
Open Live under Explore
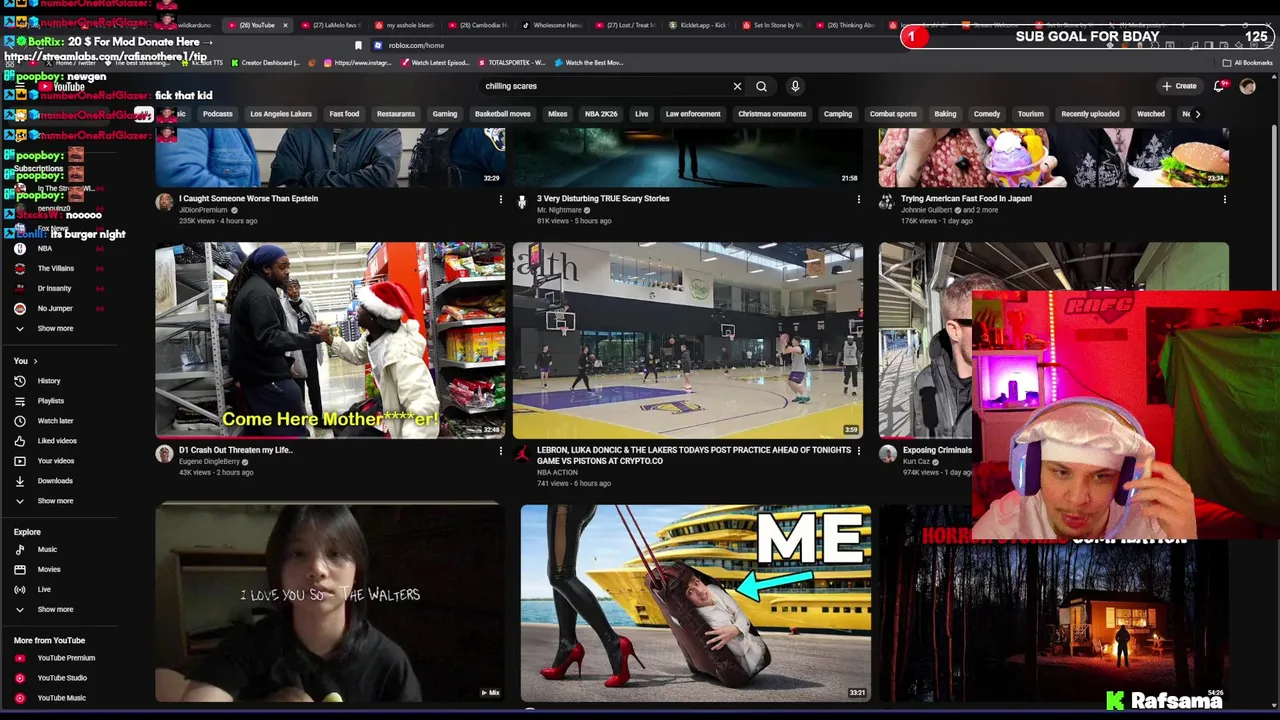click(x=44, y=589)
